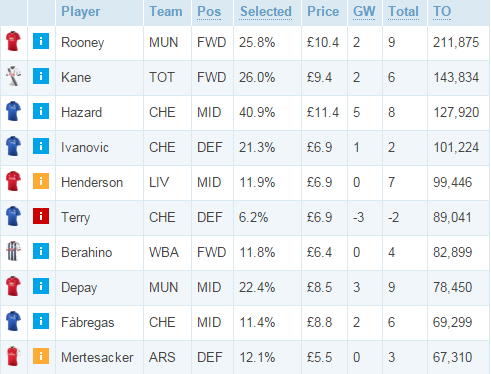Open Kane's blue player info icon

pos(41,76)
